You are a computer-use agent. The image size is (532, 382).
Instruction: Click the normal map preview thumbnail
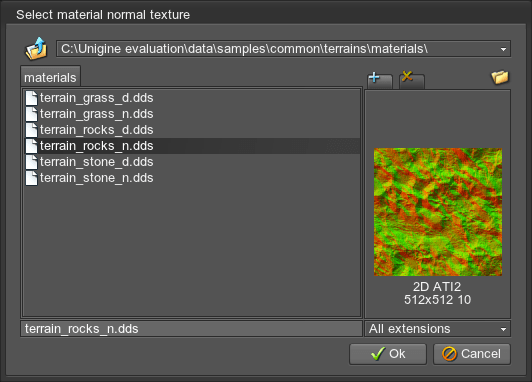[438, 212]
